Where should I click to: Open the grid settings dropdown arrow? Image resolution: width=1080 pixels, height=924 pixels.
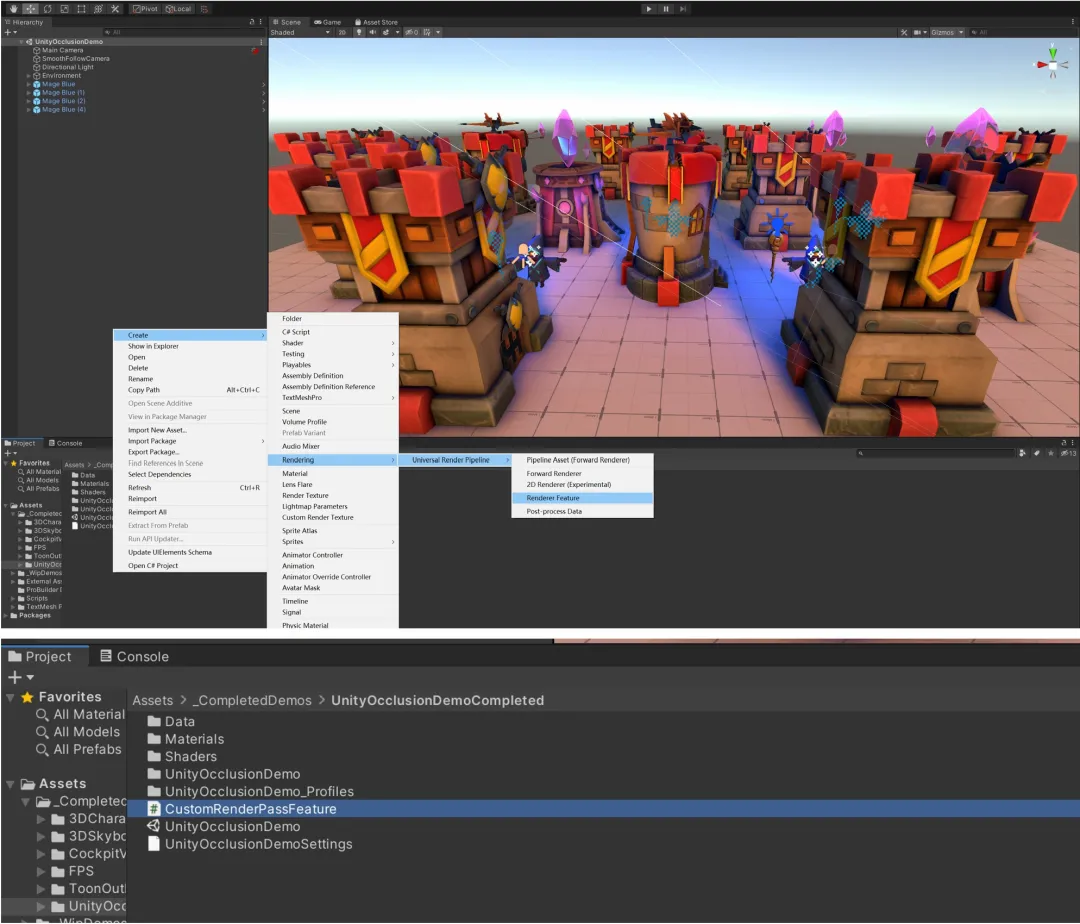(438, 32)
